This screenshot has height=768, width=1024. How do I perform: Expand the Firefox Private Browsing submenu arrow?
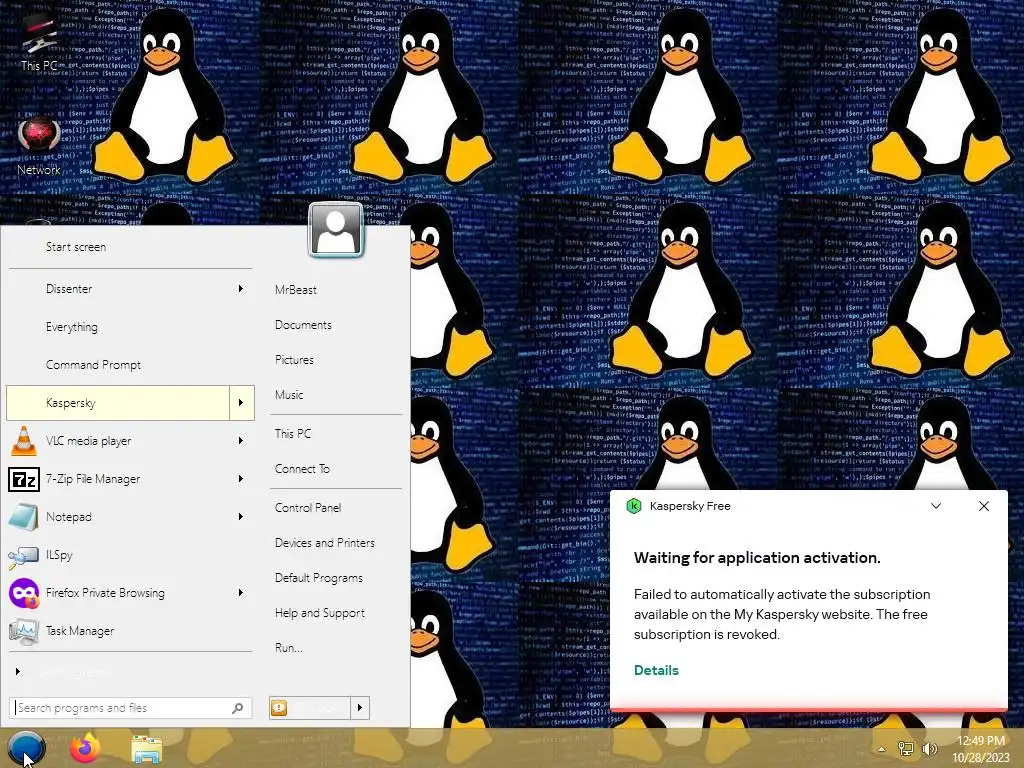coord(241,593)
